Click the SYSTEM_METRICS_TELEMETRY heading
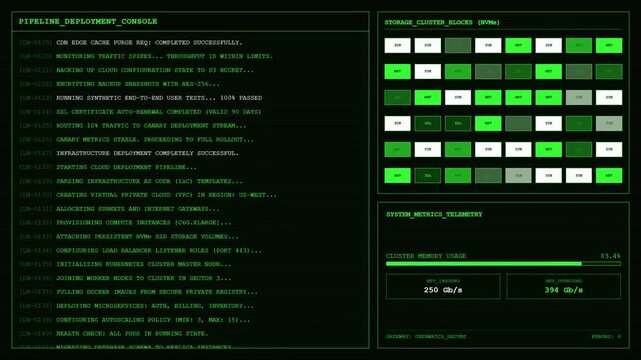 click(x=434, y=214)
